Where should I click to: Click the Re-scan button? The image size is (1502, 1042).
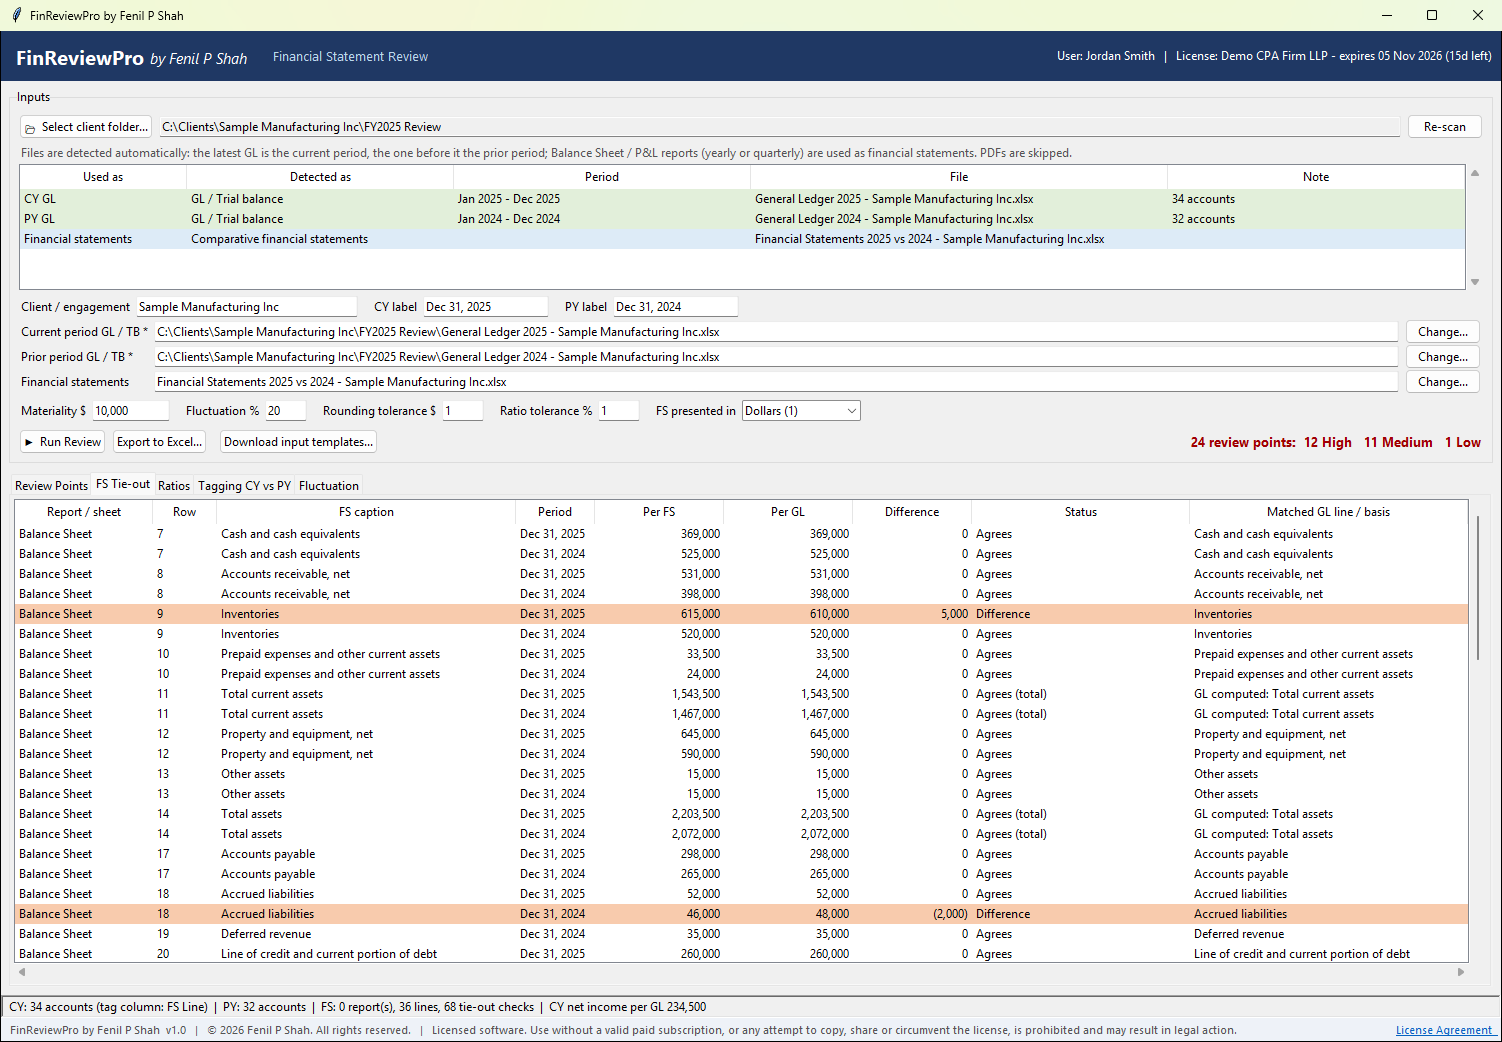click(1445, 127)
